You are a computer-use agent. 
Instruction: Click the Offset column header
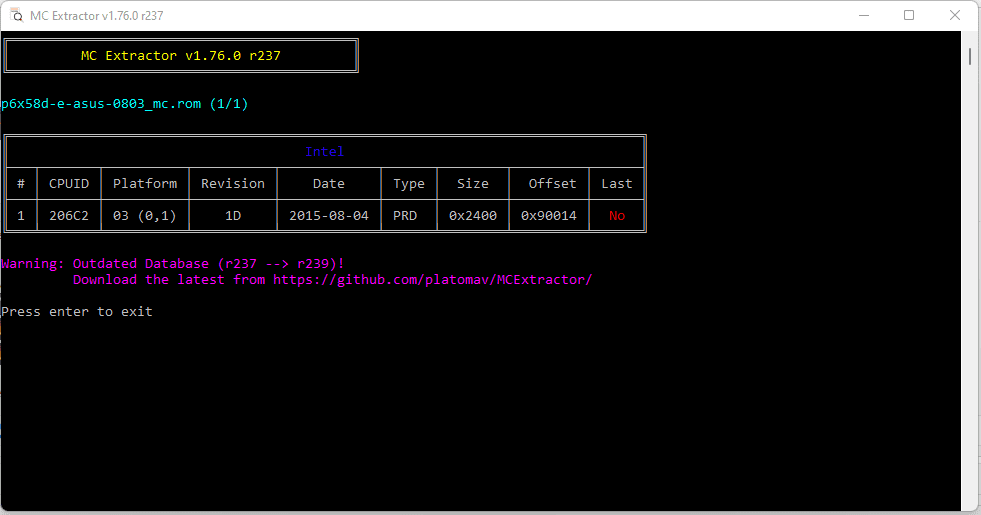point(552,183)
